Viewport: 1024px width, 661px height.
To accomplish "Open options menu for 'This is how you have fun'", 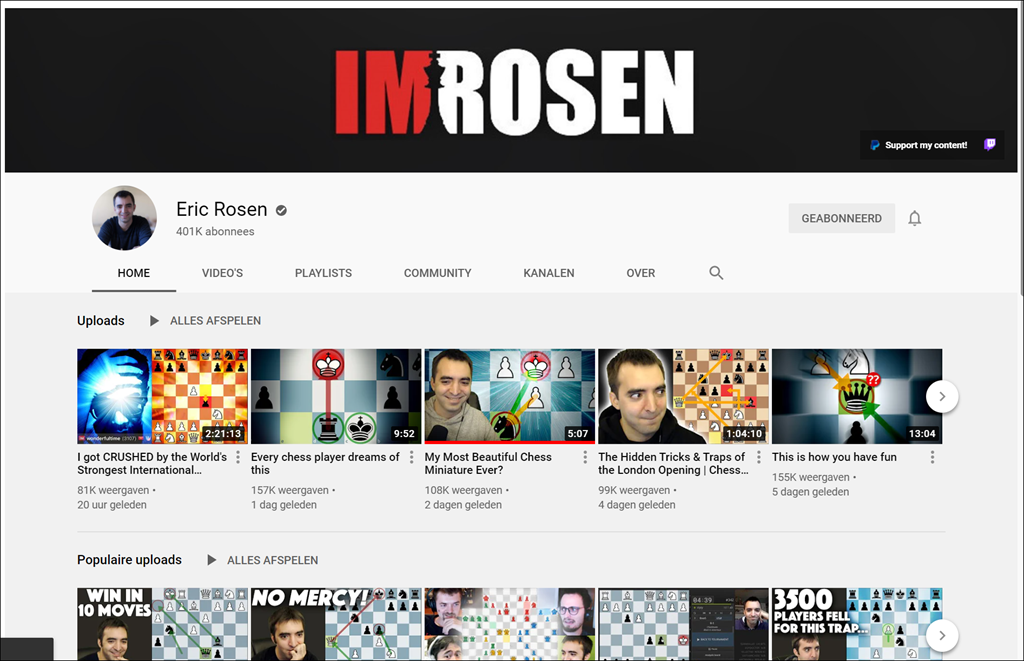I will point(933,457).
